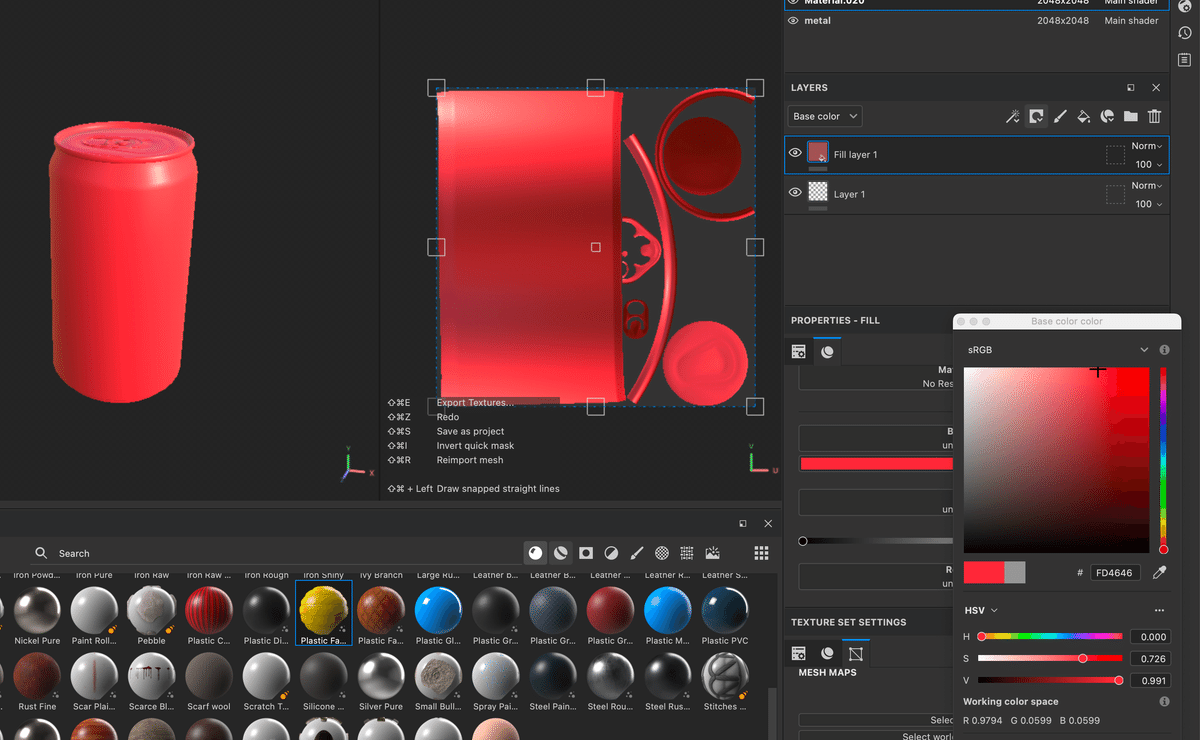
Task: Create a new folder in the Layers panel
Action: point(1130,116)
